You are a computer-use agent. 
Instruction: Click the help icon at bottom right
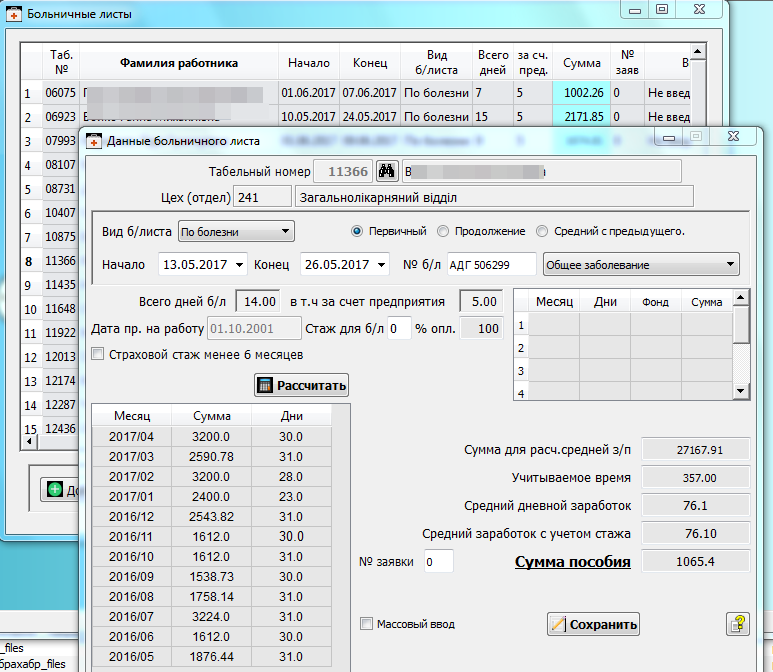(x=737, y=624)
